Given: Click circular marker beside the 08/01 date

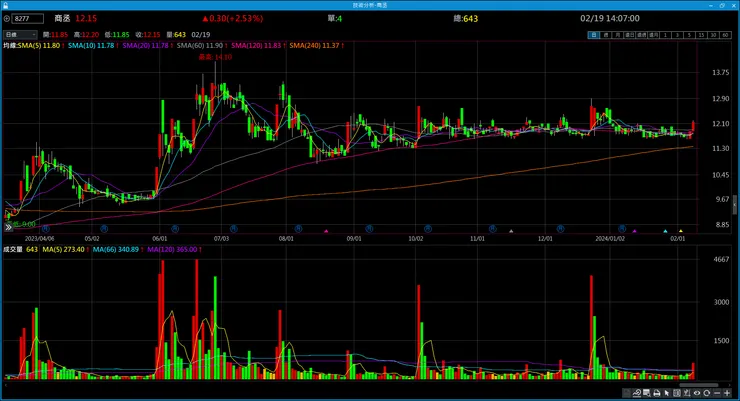Looking at the screenshot, I should pos(298,229).
